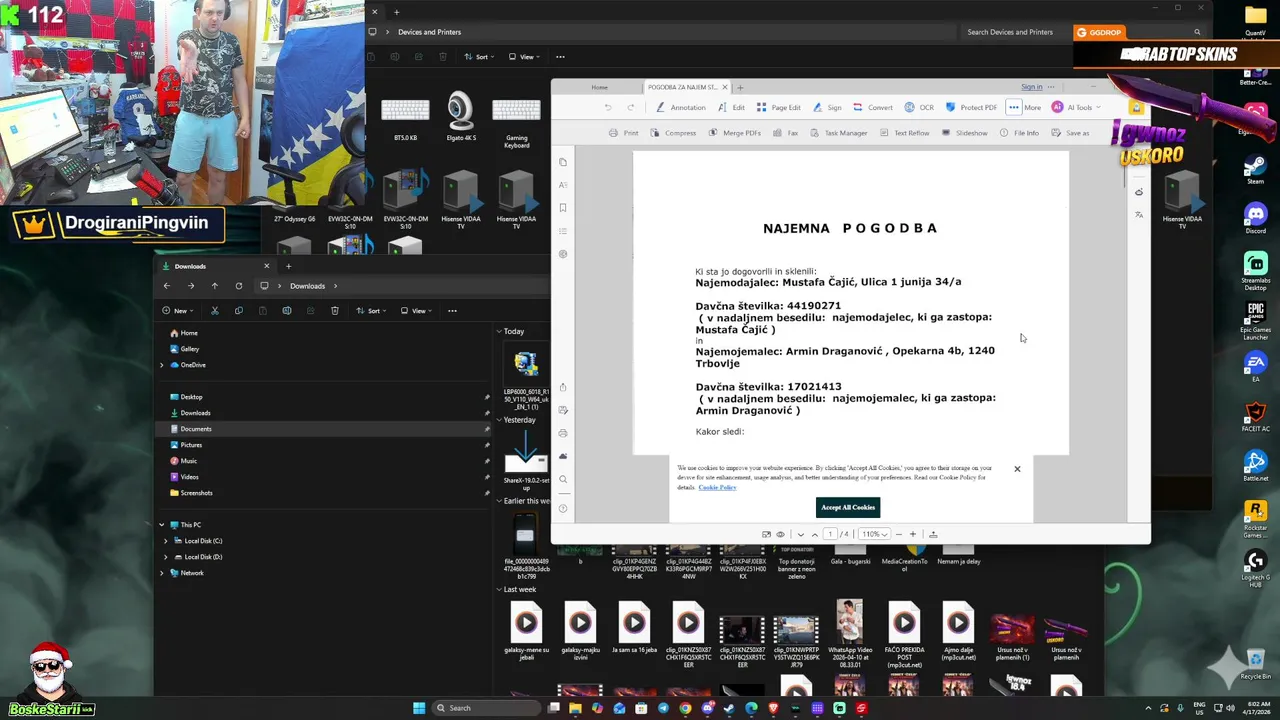Show File Info for the PDF
Viewport: 1280px width, 720px height.
(1019, 133)
